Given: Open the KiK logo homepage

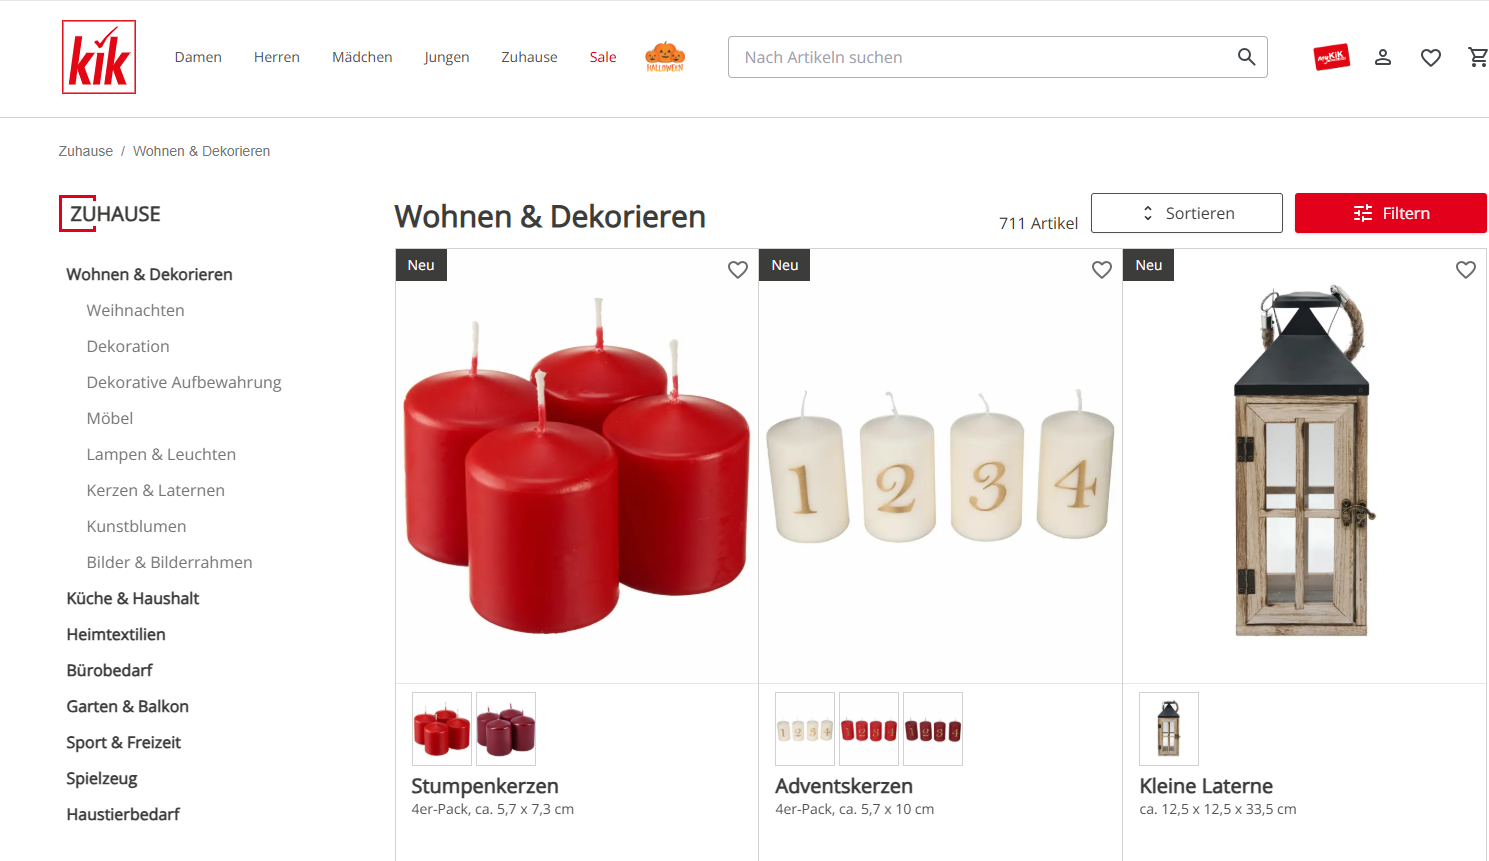Looking at the screenshot, I should (x=98, y=57).
